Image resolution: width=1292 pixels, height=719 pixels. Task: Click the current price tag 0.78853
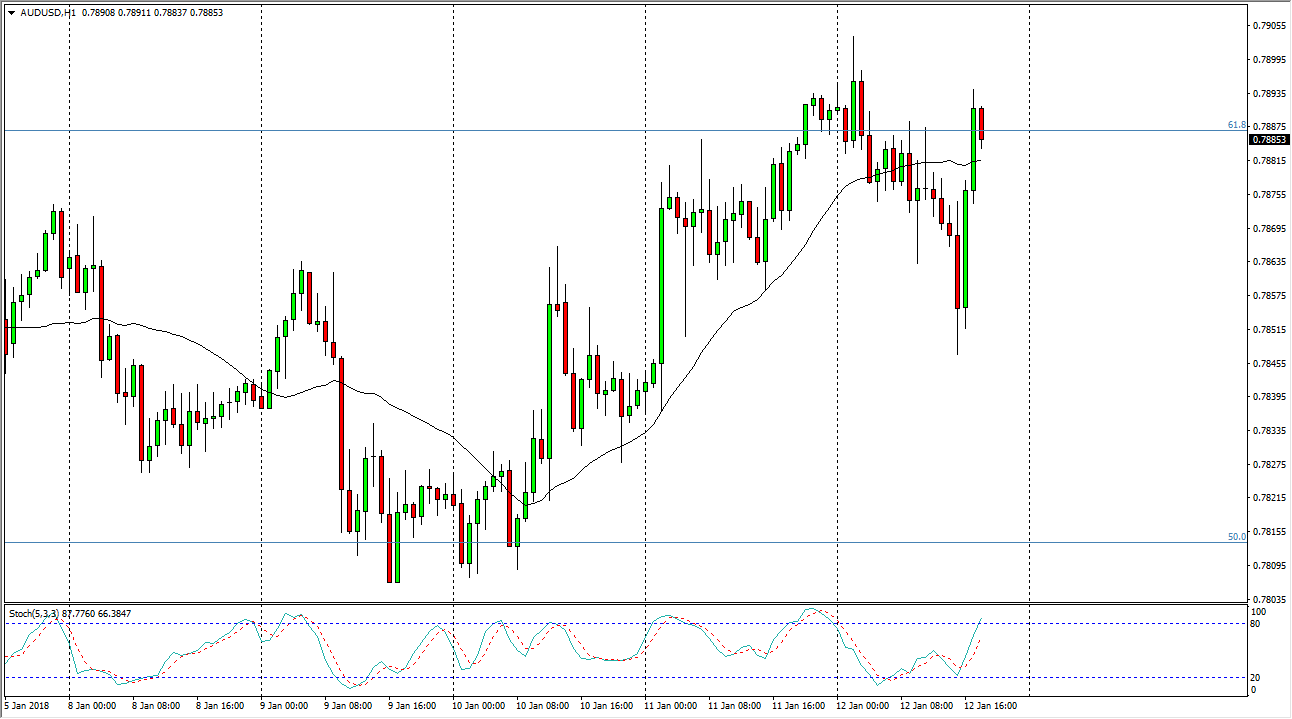1267,140
